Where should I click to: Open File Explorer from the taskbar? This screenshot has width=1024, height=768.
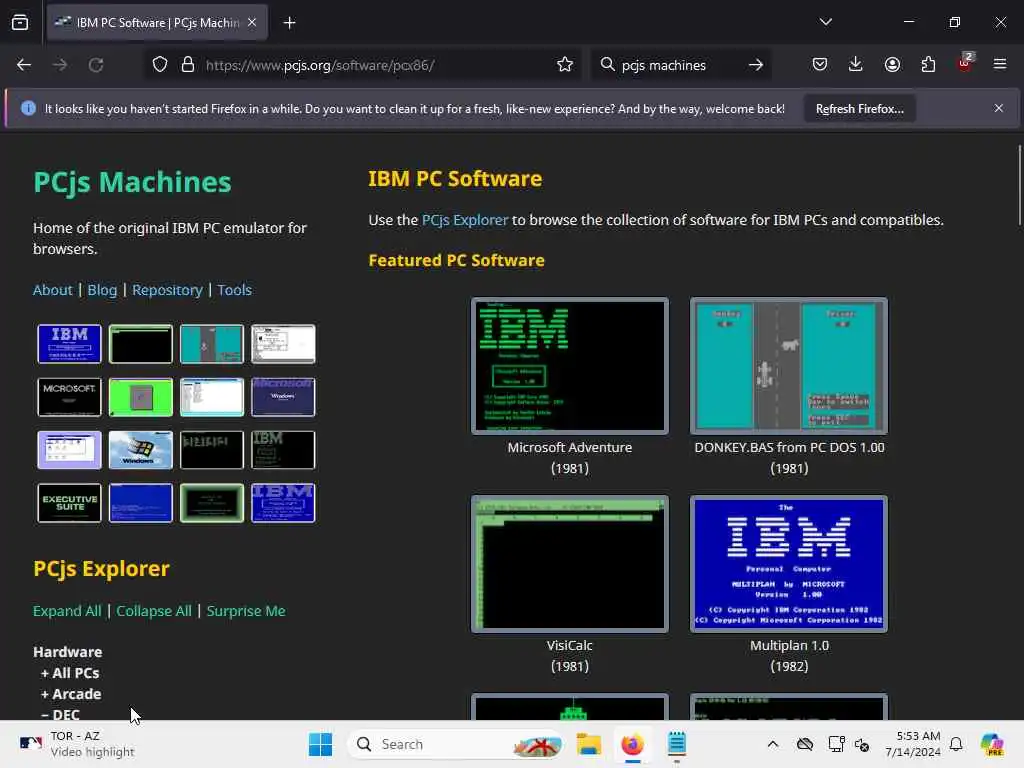tap(588, 744)
